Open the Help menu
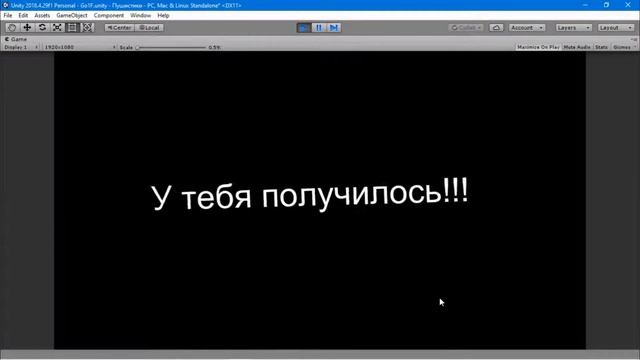This screenshot has height=360, width=640. click(163, 16)
